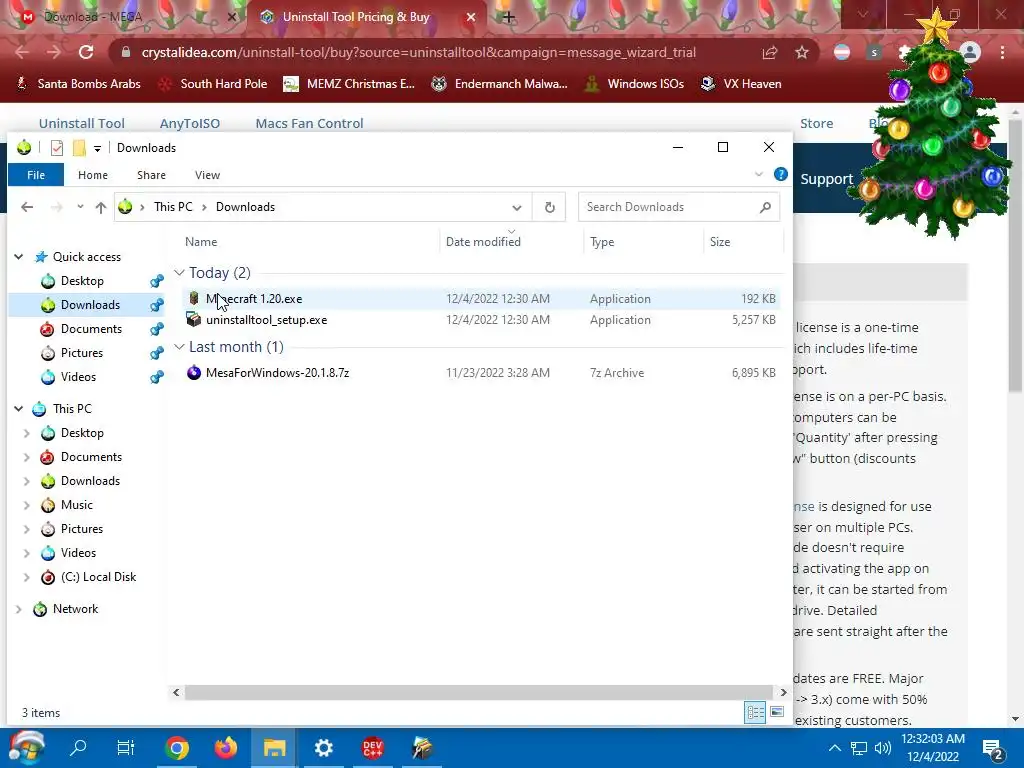Collapse the Today (2) group
The image size is (1024, 768).
click(179, 272)
